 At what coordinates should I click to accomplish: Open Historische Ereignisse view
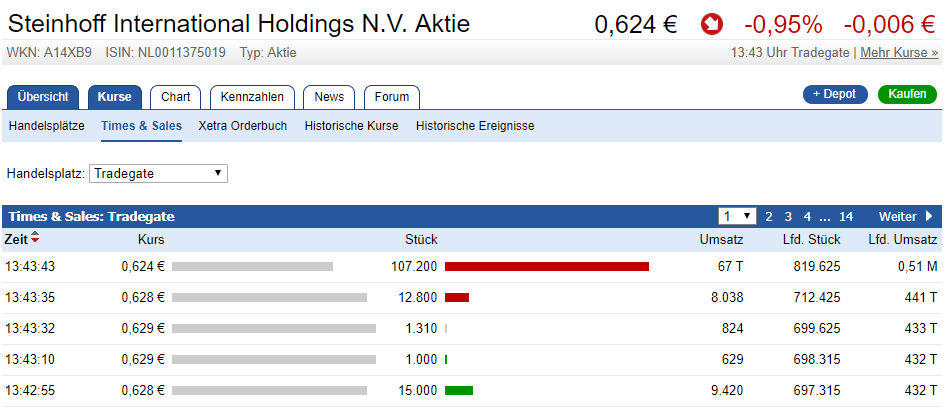click(x=475, y=126)
